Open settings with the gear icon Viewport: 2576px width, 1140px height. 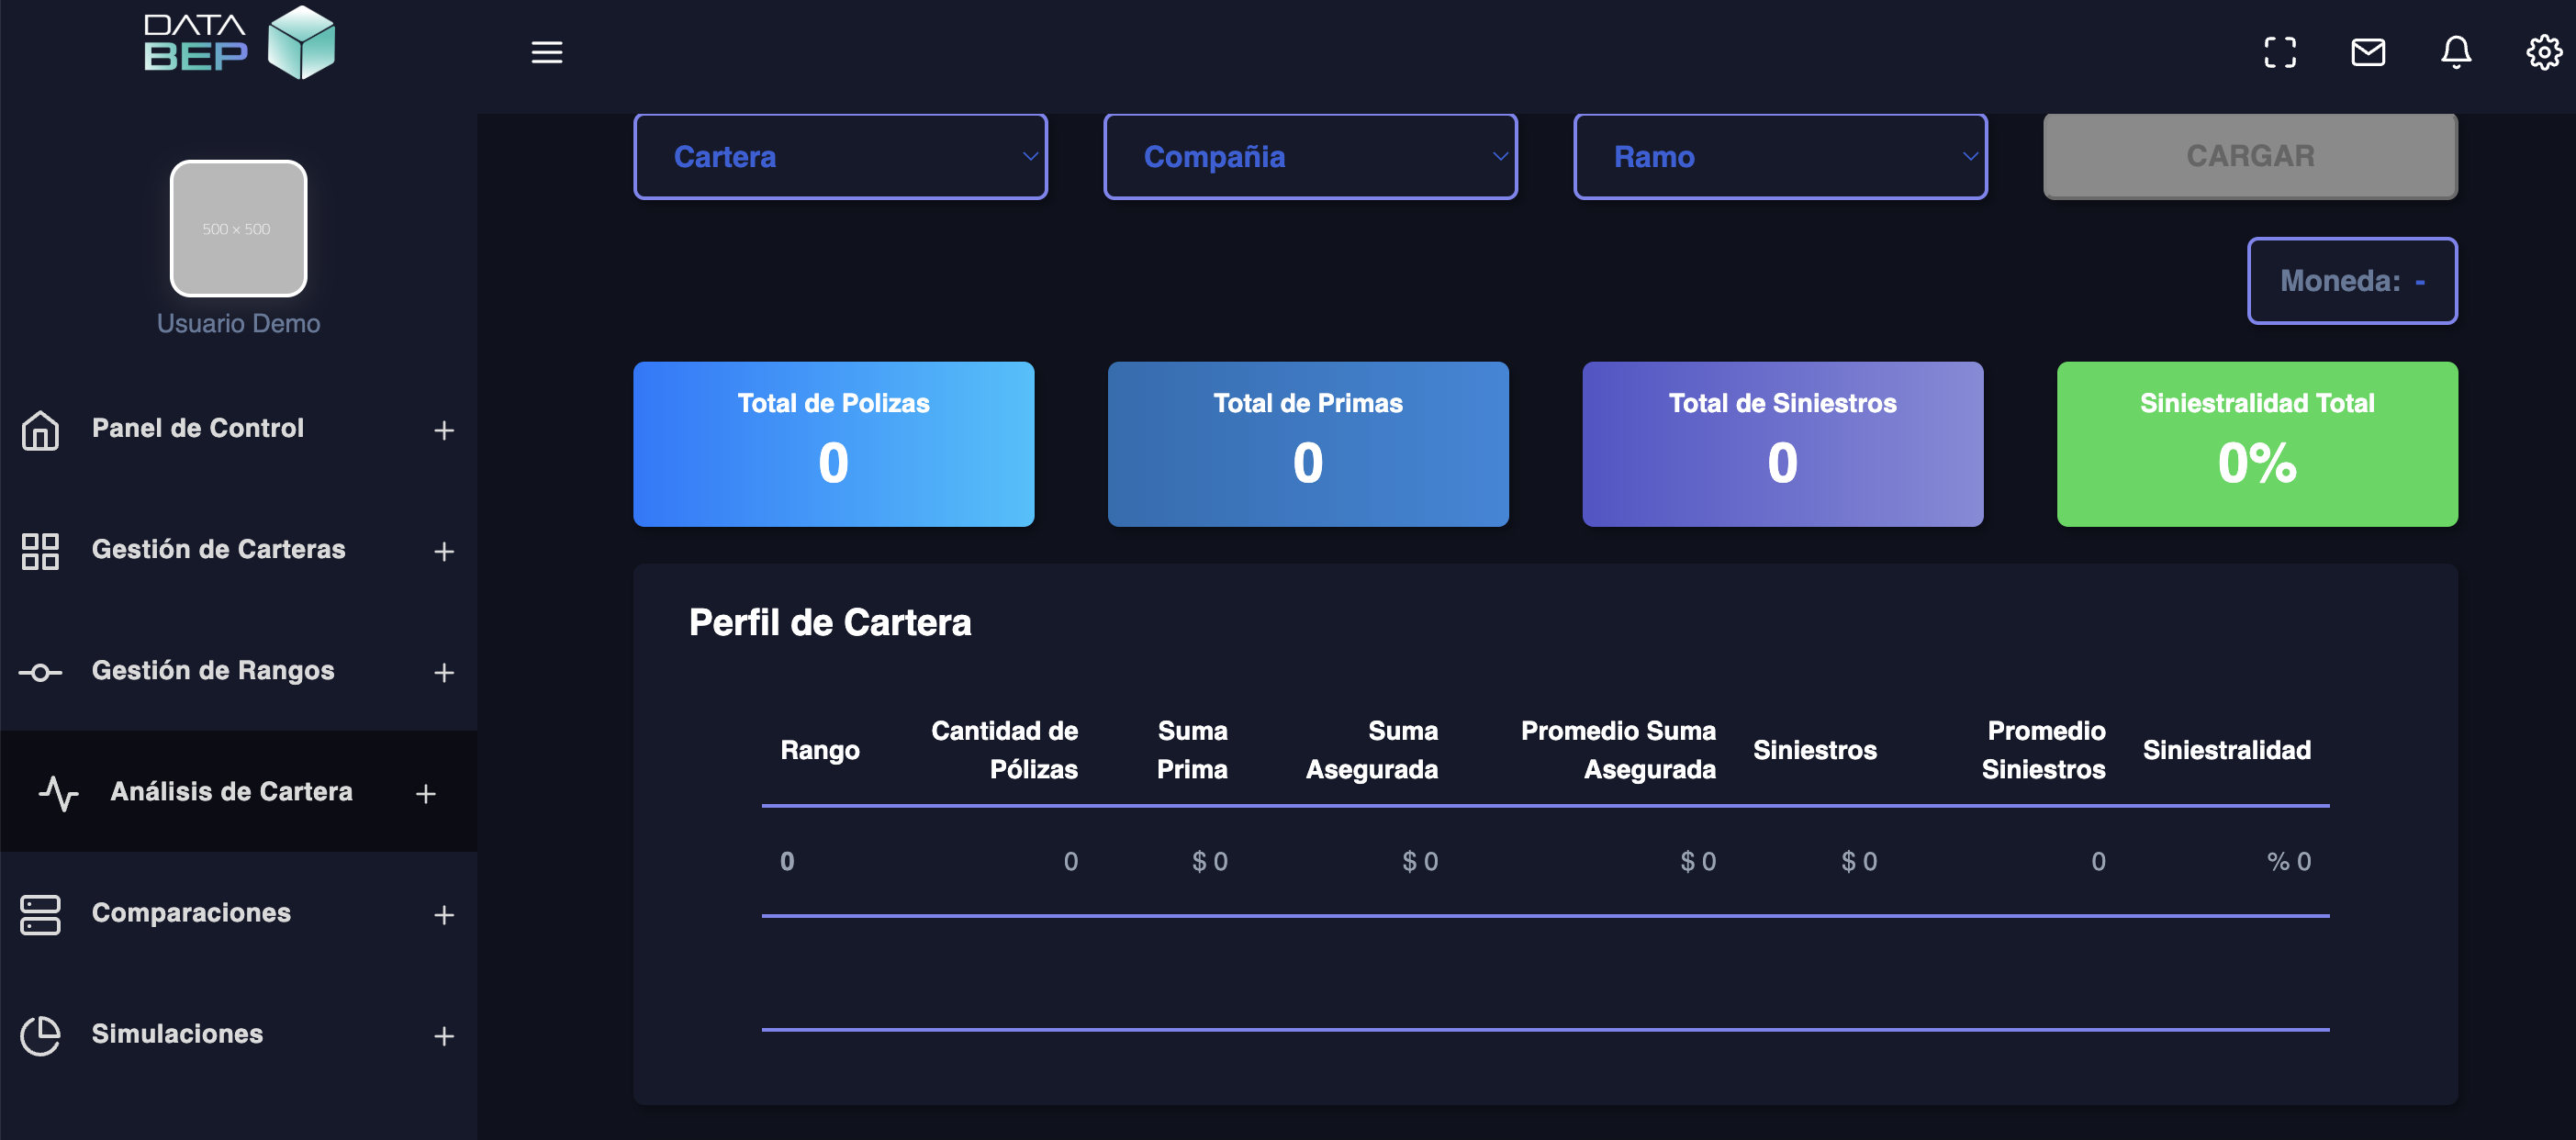point(2543,52)
